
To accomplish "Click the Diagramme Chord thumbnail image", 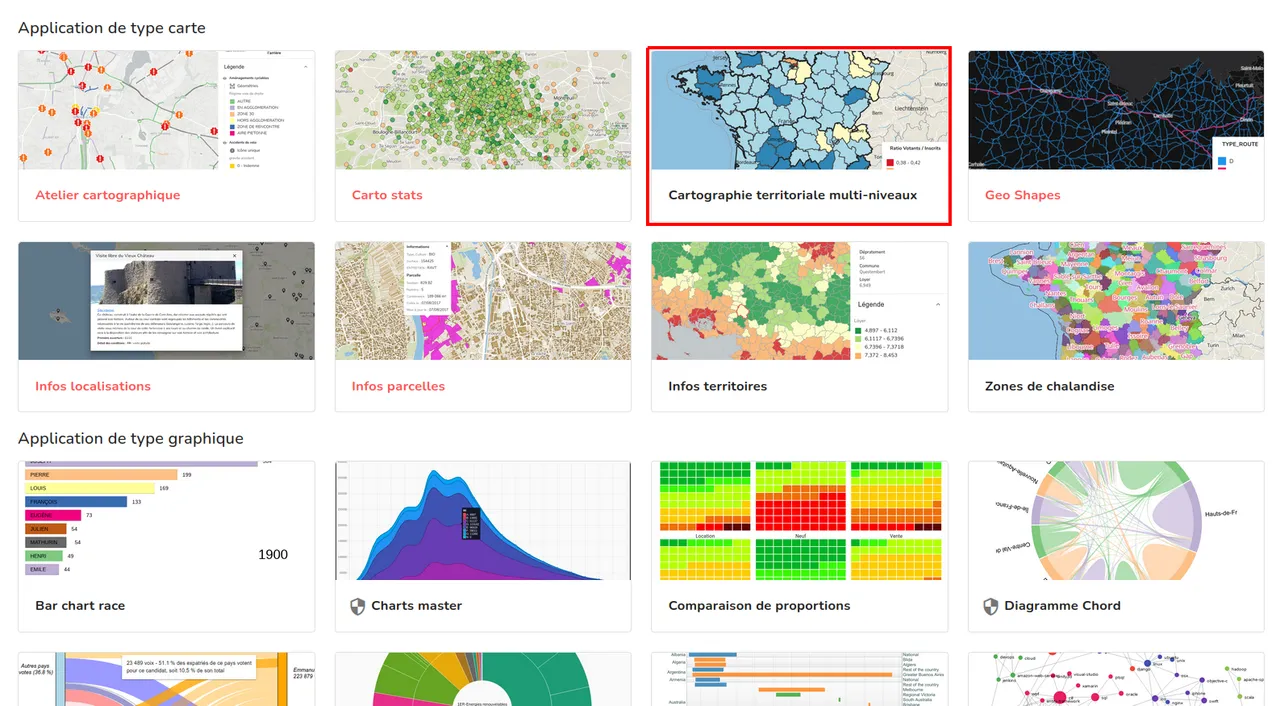I will point(1116,520).
